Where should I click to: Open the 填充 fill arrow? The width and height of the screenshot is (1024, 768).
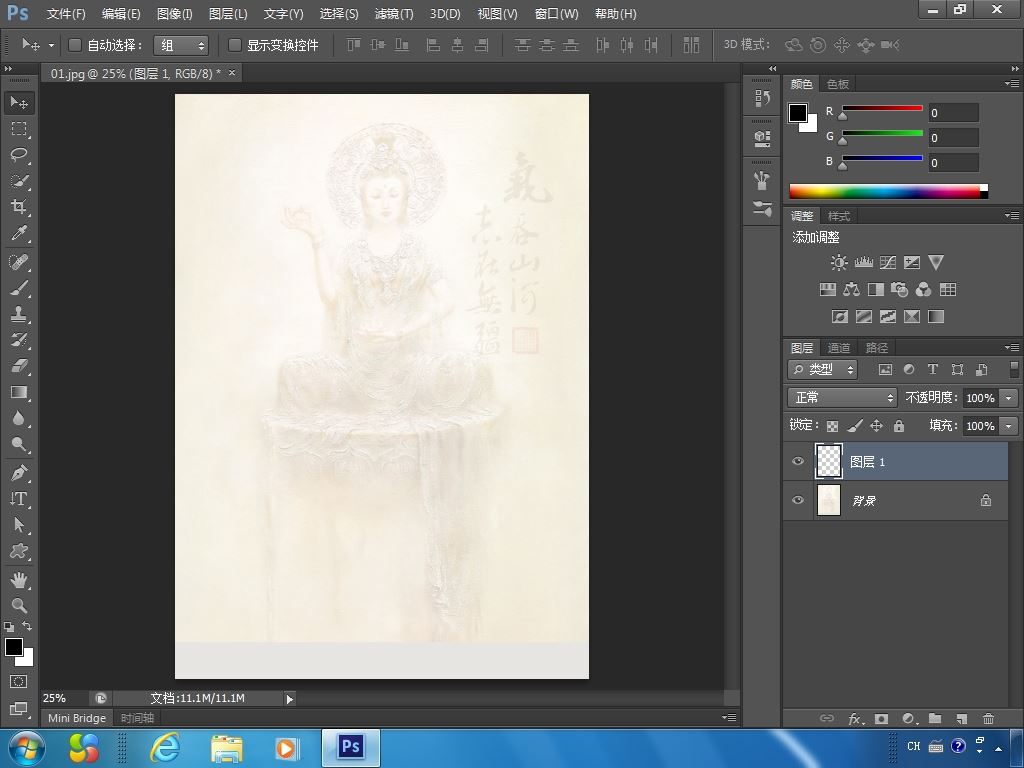pos(1009,426)
